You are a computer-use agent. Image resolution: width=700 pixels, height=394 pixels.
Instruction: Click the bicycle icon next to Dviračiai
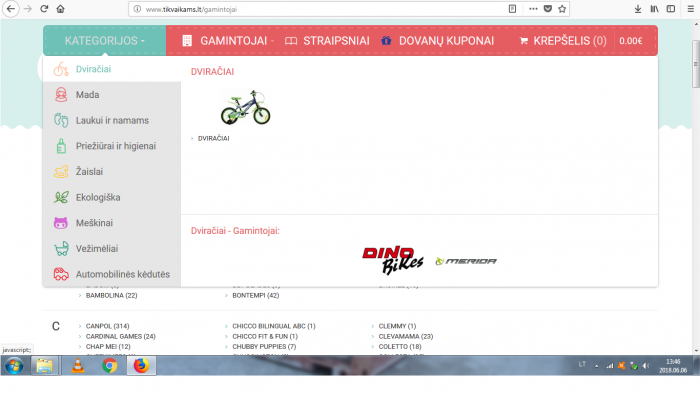pos(61,70)
